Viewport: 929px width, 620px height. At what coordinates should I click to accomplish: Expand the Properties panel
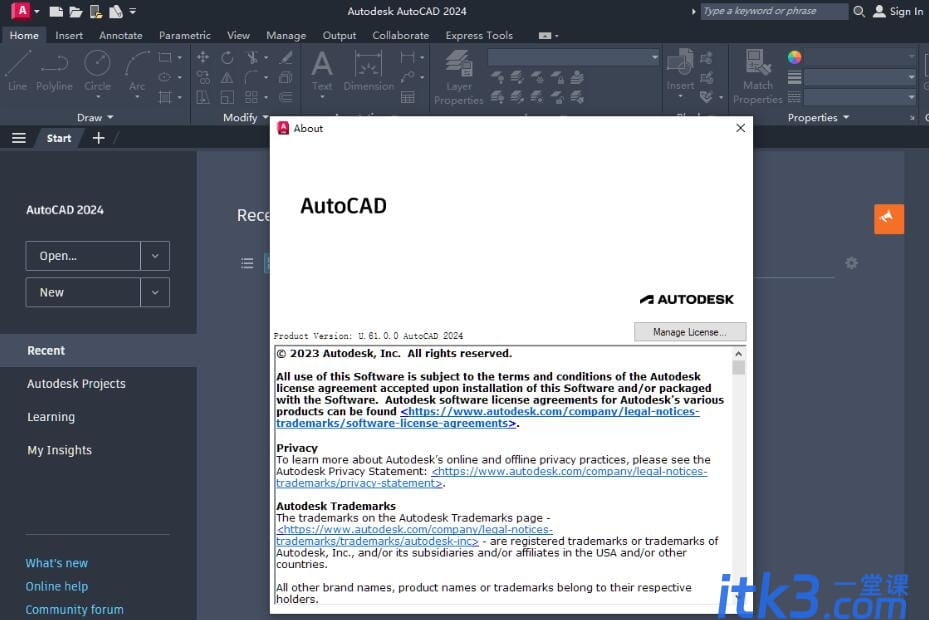point(818,117)
